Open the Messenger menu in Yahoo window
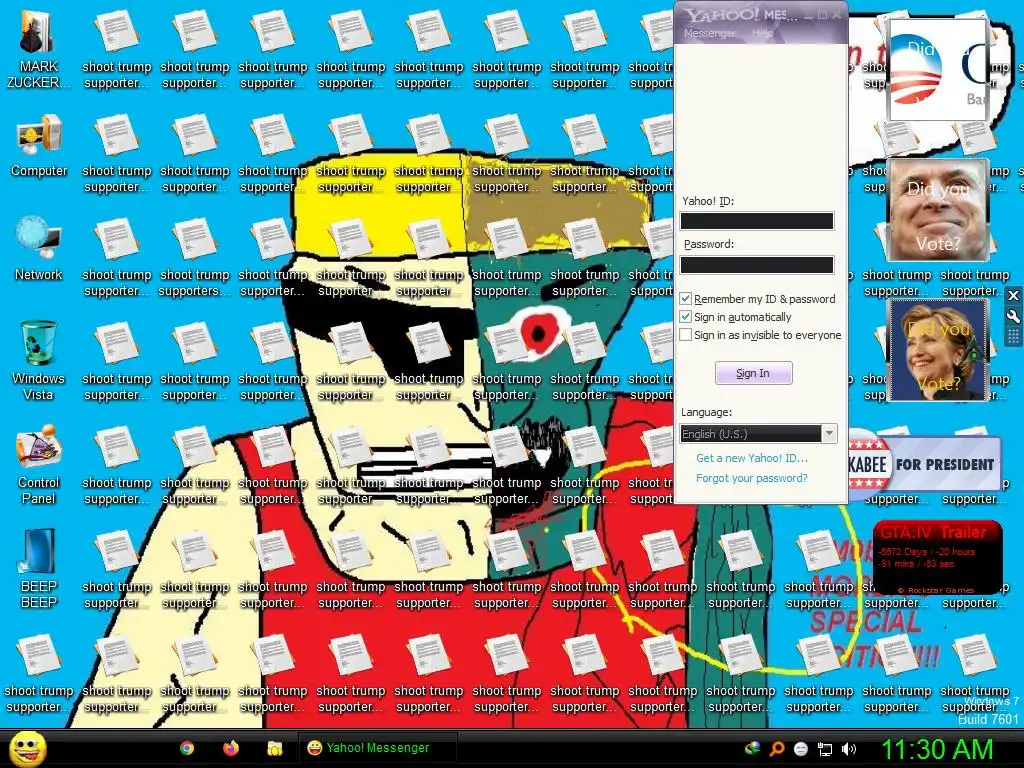The height and width of the screenshot is (768, 1024). 709,33
